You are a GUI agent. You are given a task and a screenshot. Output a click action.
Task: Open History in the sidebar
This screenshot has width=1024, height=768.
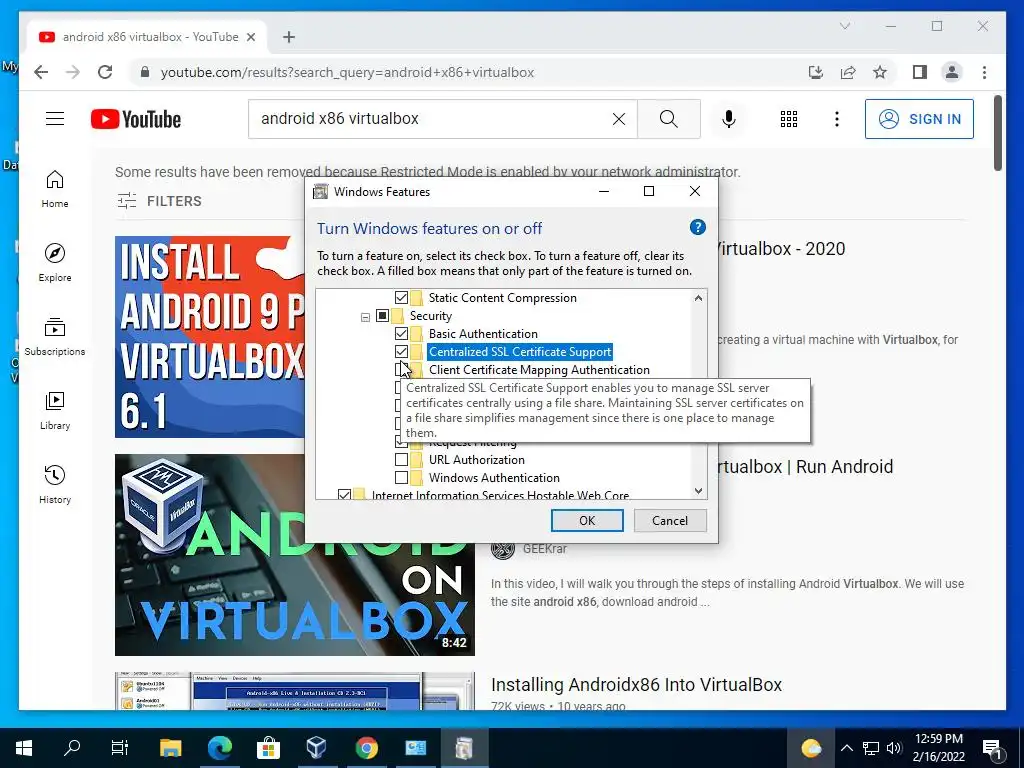pos(55,485)
